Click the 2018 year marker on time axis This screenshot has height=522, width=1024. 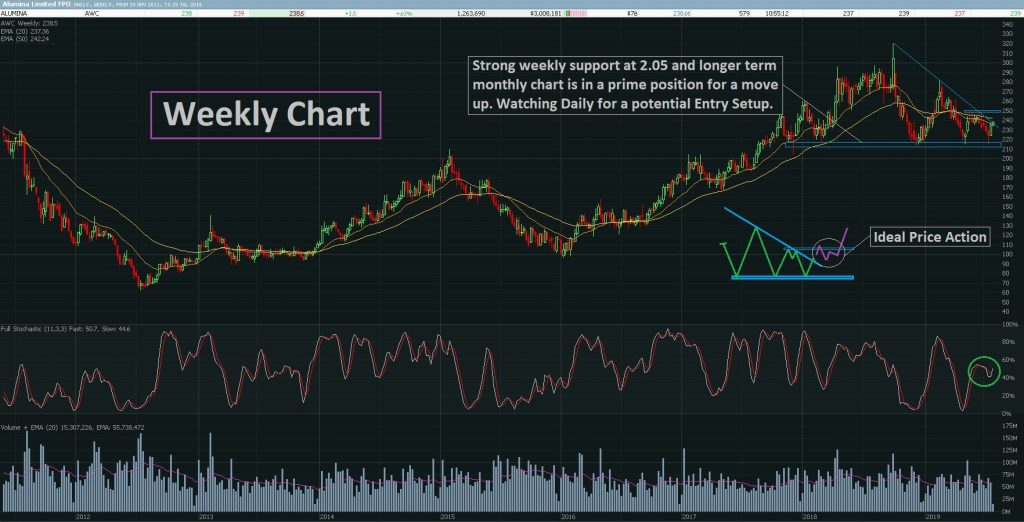810,516
